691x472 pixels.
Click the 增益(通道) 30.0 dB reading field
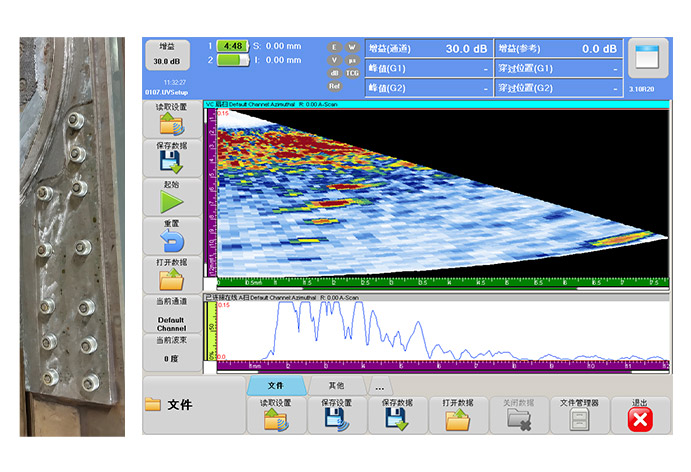pos(430,48)
